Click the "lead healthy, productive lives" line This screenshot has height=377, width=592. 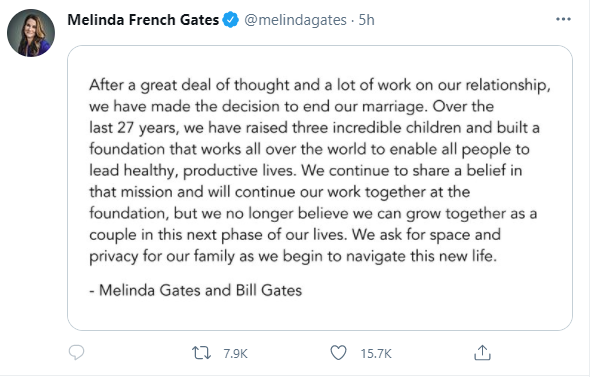click(x=306, y=171)
